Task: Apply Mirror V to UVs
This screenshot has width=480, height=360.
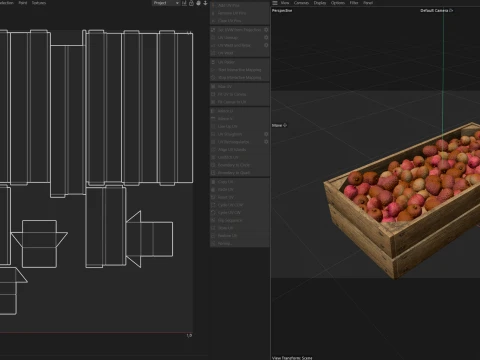Action: coord(240,119)
